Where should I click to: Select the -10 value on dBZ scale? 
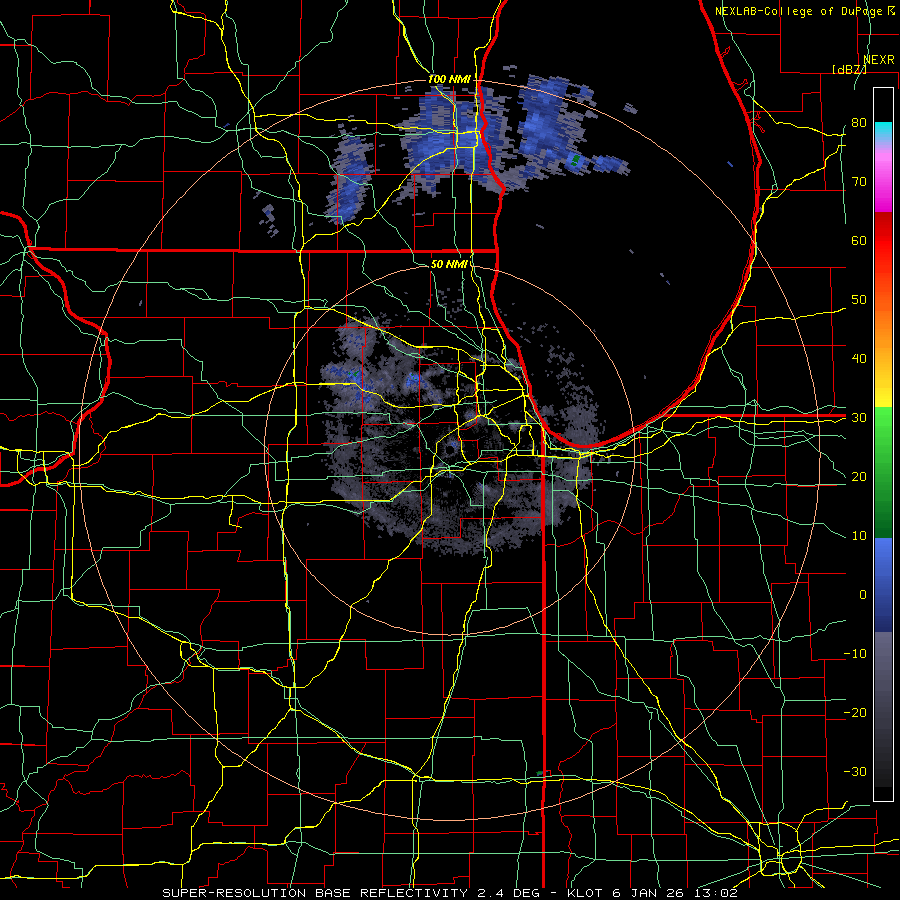pos(855,654)
